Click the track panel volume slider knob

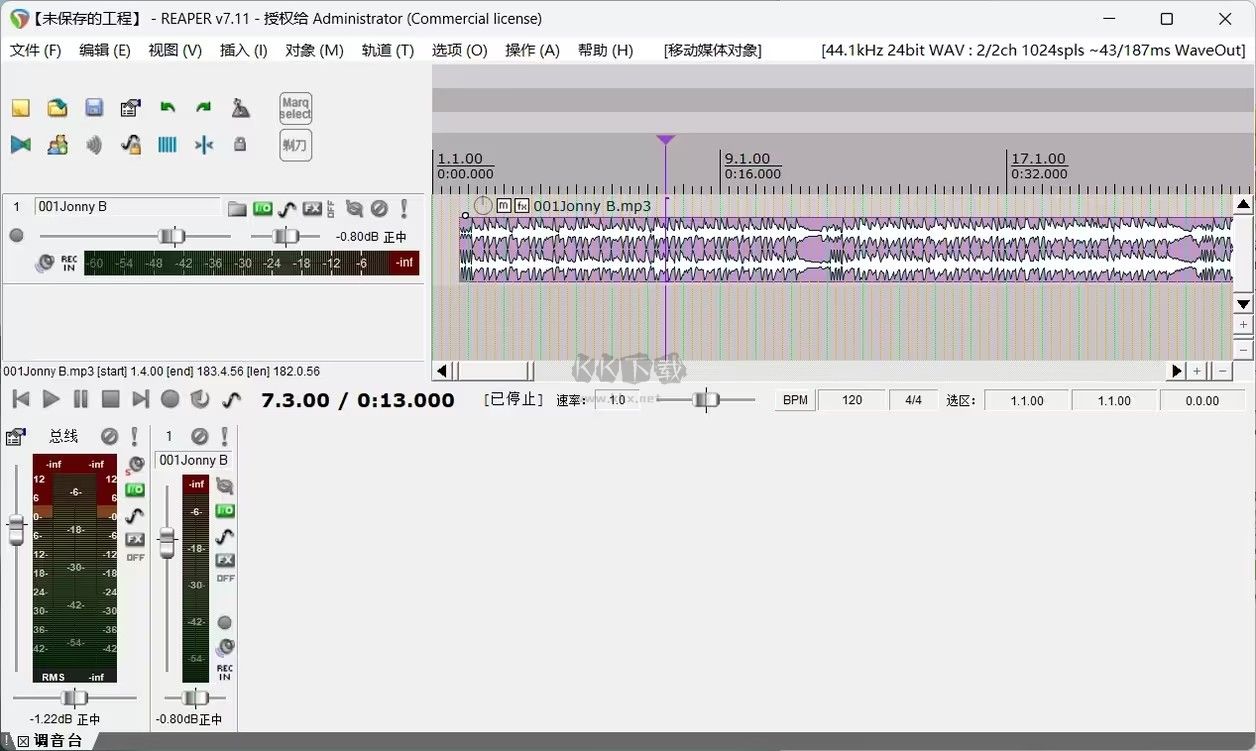click(x=172, y=236)
